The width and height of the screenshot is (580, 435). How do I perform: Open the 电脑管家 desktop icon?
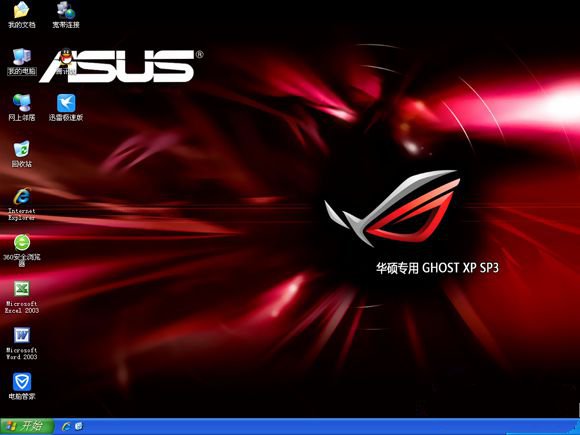(21, 387)
